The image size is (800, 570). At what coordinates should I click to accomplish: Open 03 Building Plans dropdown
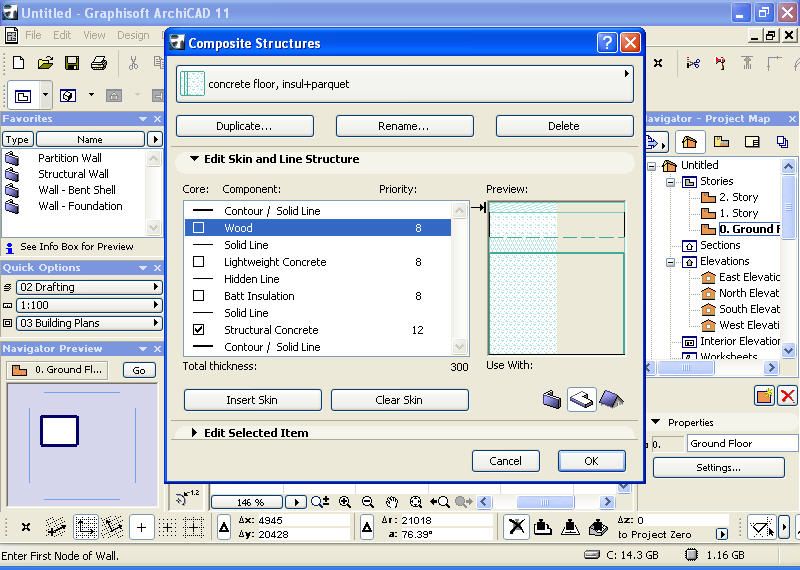click(89, 323)
